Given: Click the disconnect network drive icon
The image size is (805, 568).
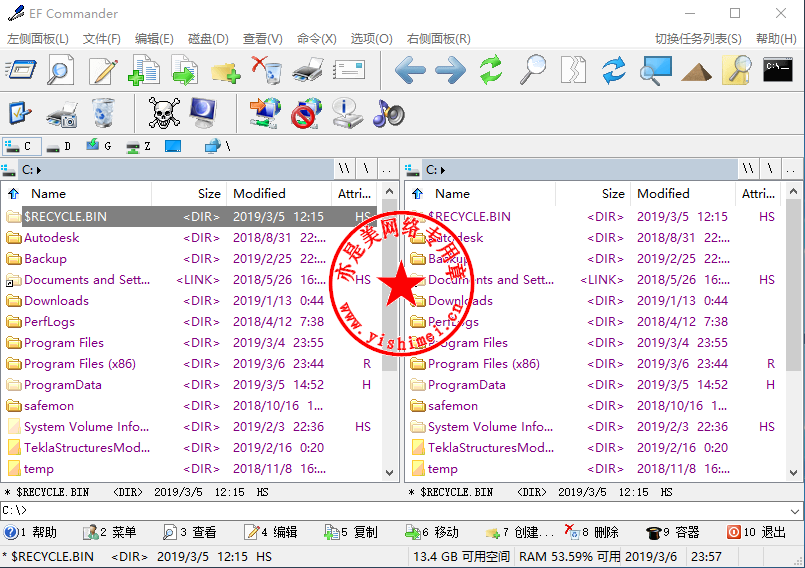Looking at the screenshot, I should pyautogui.click(x=306, y=113).
